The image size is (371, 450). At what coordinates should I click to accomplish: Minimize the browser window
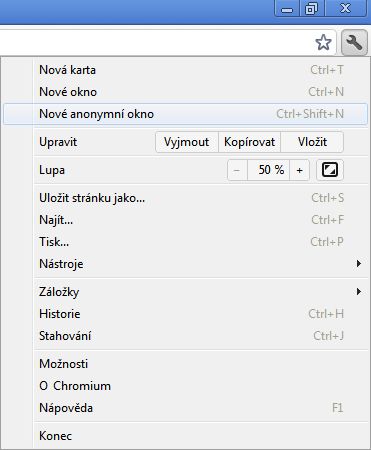coord(287,8)
